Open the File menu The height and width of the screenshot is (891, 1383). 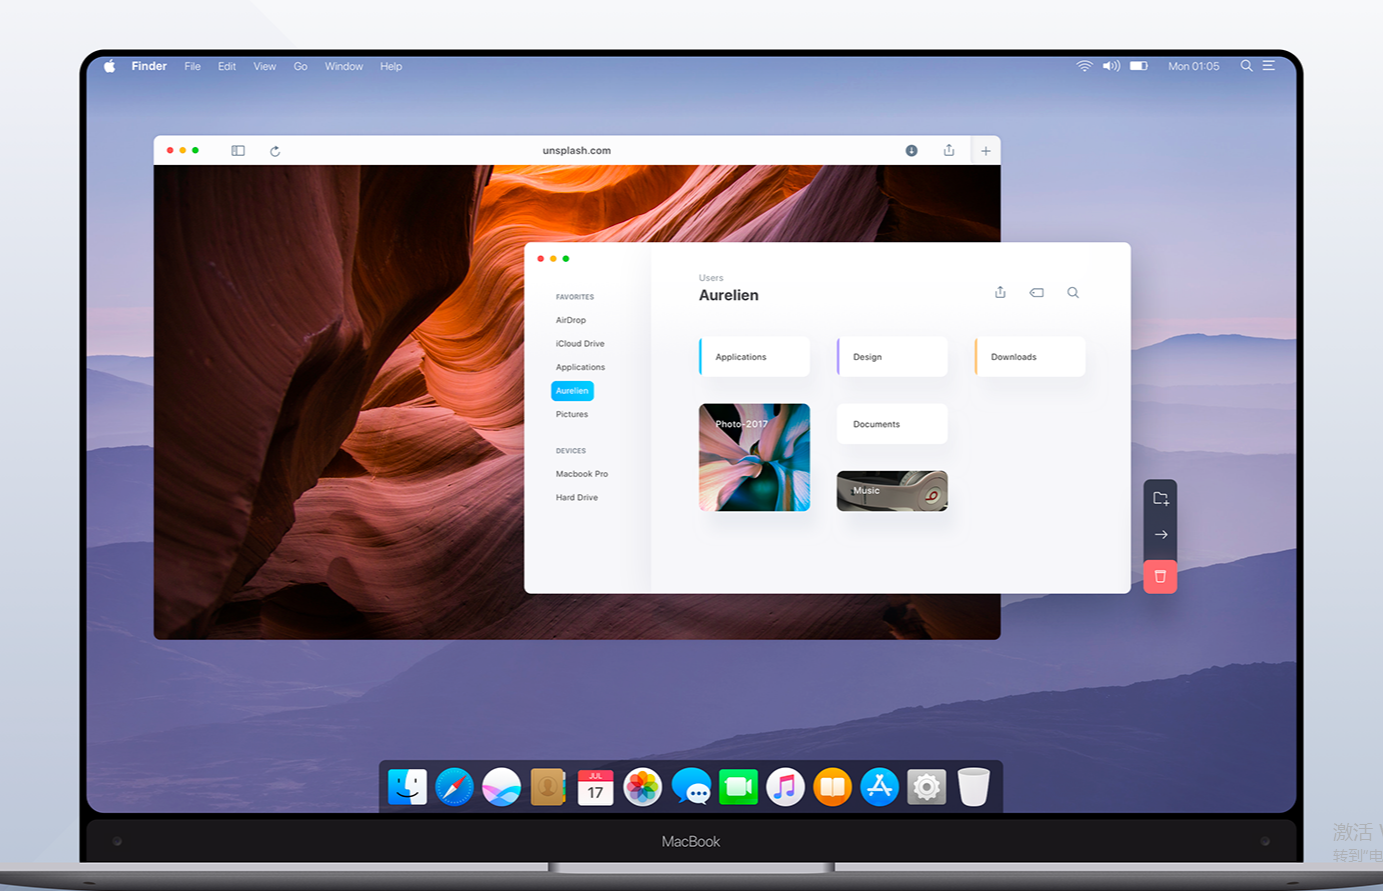click(x=192, y=66)
